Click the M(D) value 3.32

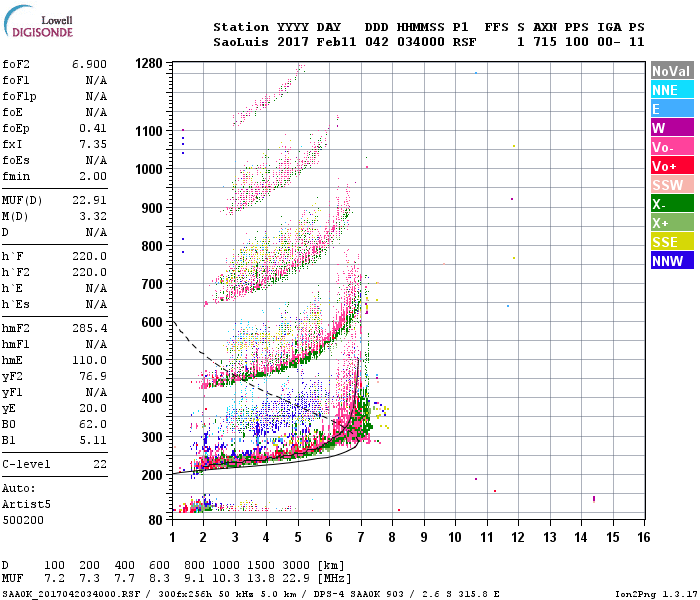coord(93,217)
